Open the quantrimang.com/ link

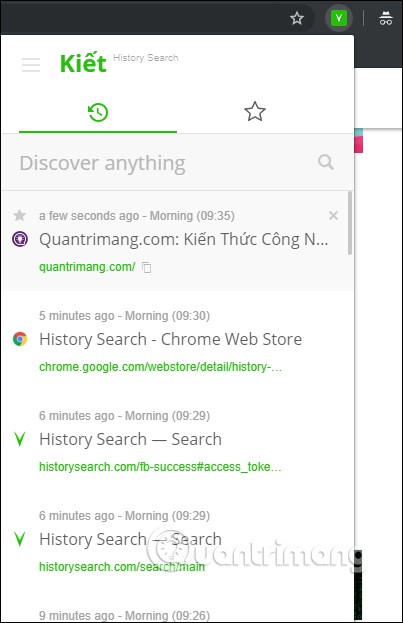87,267
